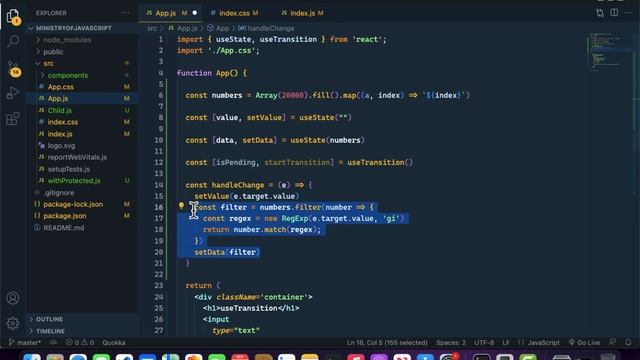Open changes compare icon in editor toolbar
The width and height of the screenshot is (640, 360).
tap(600, 13)
